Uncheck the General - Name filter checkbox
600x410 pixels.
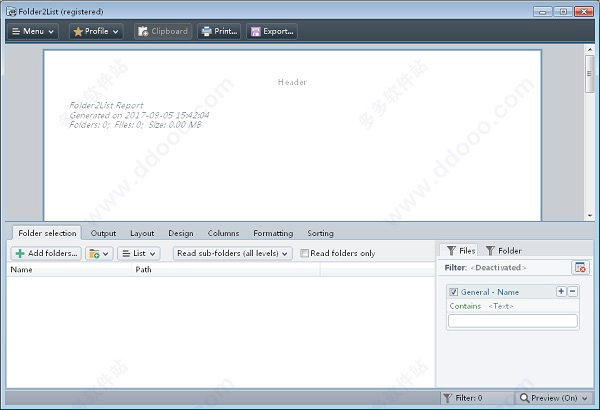(x=453, y=292)
